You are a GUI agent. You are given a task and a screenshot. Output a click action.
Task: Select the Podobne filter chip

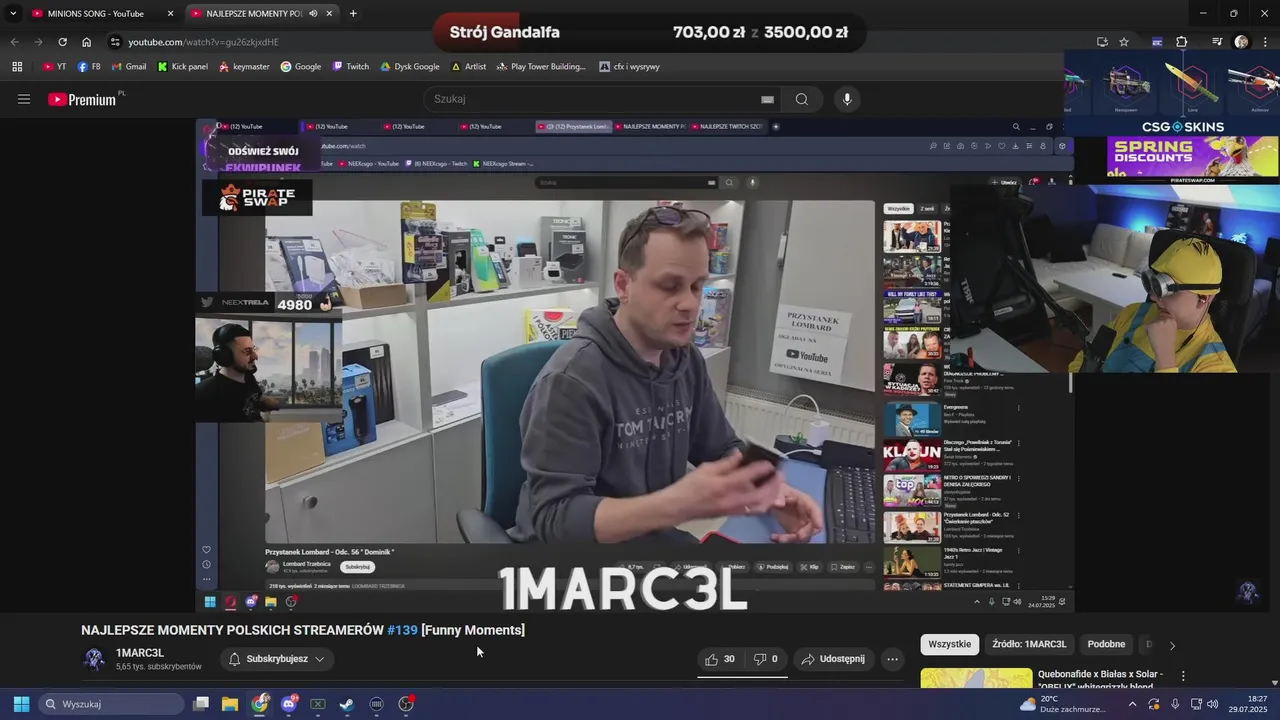(1106, 644)
